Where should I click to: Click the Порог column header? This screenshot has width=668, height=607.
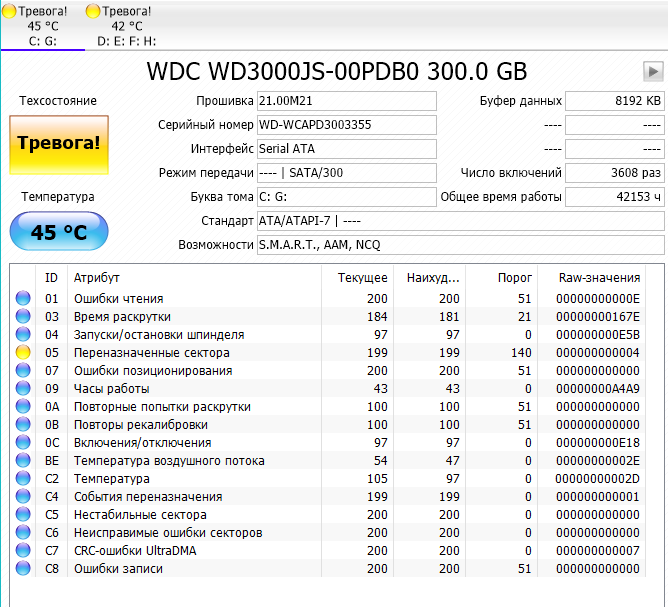(x=502, y=278)
